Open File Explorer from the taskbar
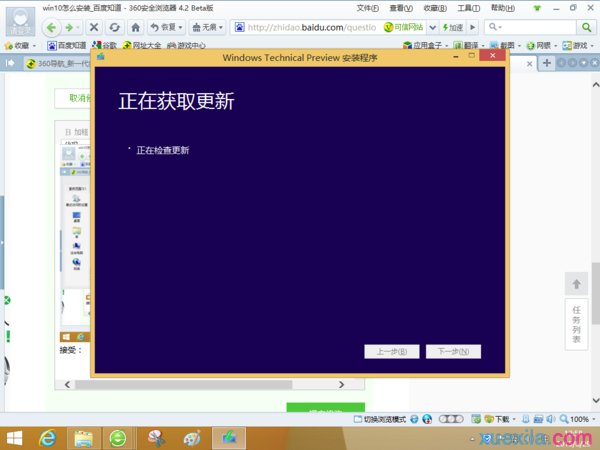Viewport: 600px width, 450px height. click(83, 439)
